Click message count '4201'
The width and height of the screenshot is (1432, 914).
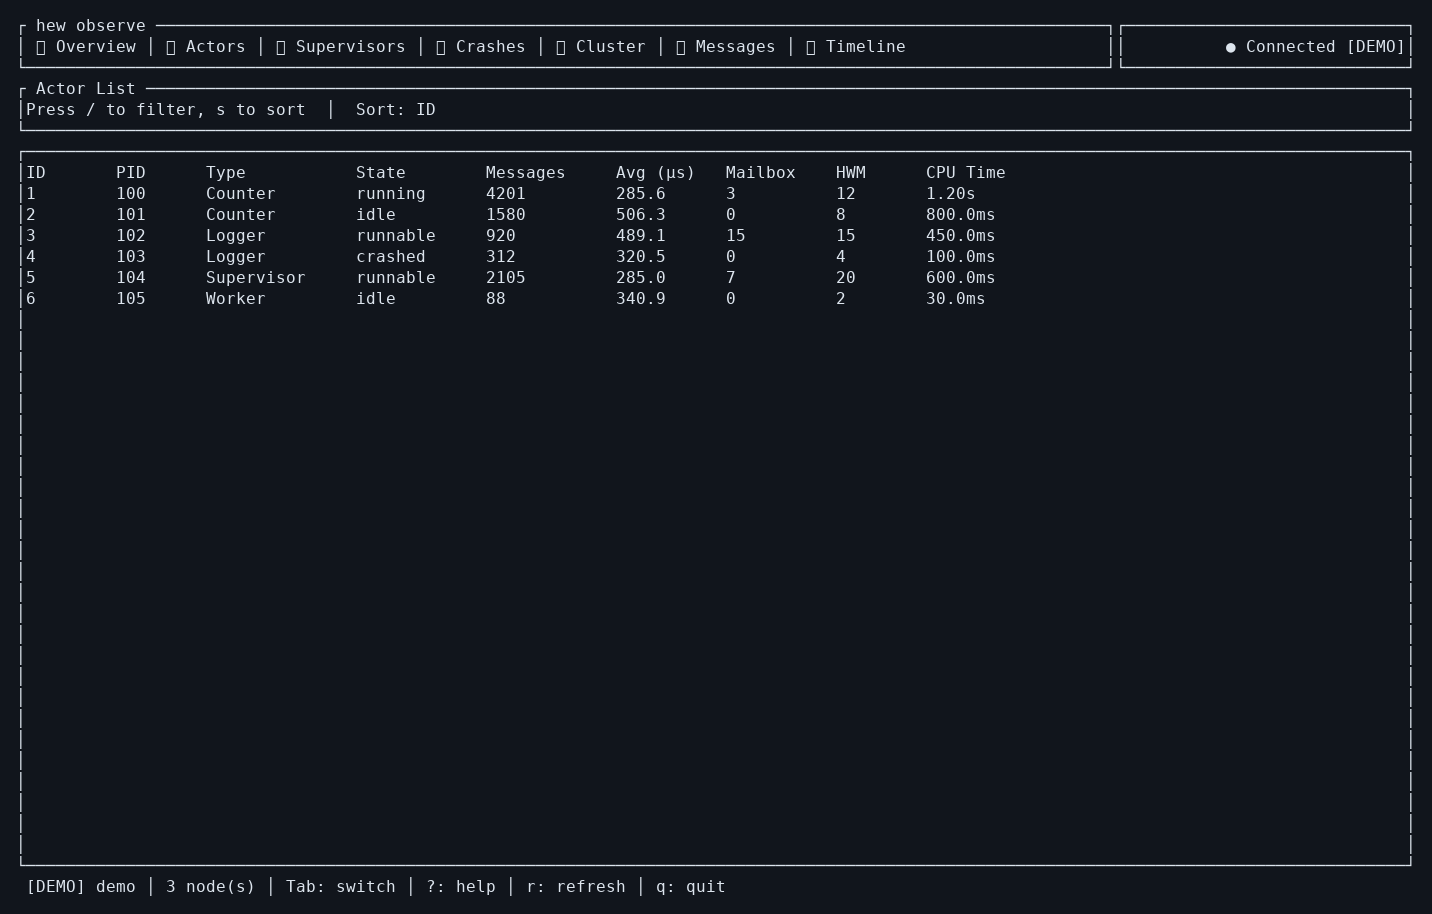click(506, 194)
